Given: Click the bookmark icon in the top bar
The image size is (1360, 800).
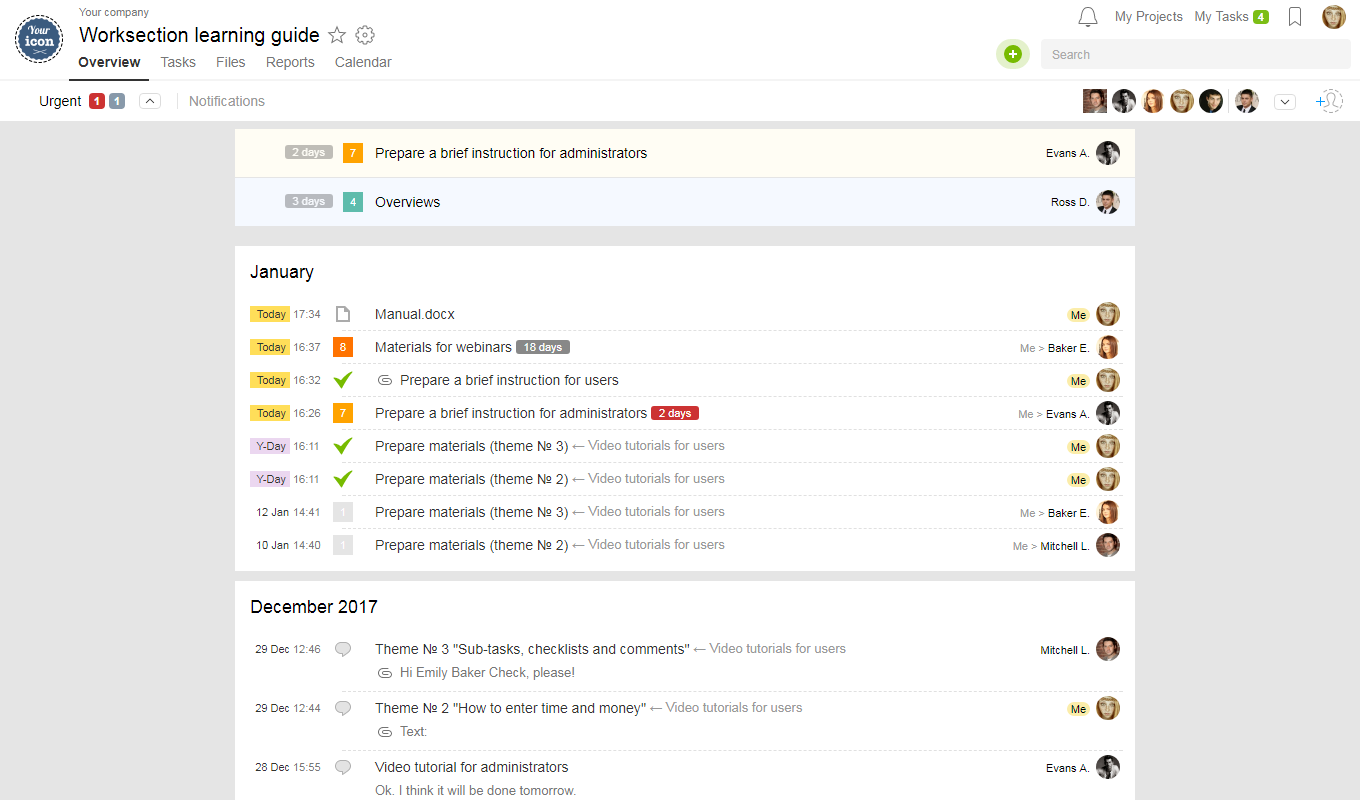Looking at the screenshot, I should coord(1295,16).
